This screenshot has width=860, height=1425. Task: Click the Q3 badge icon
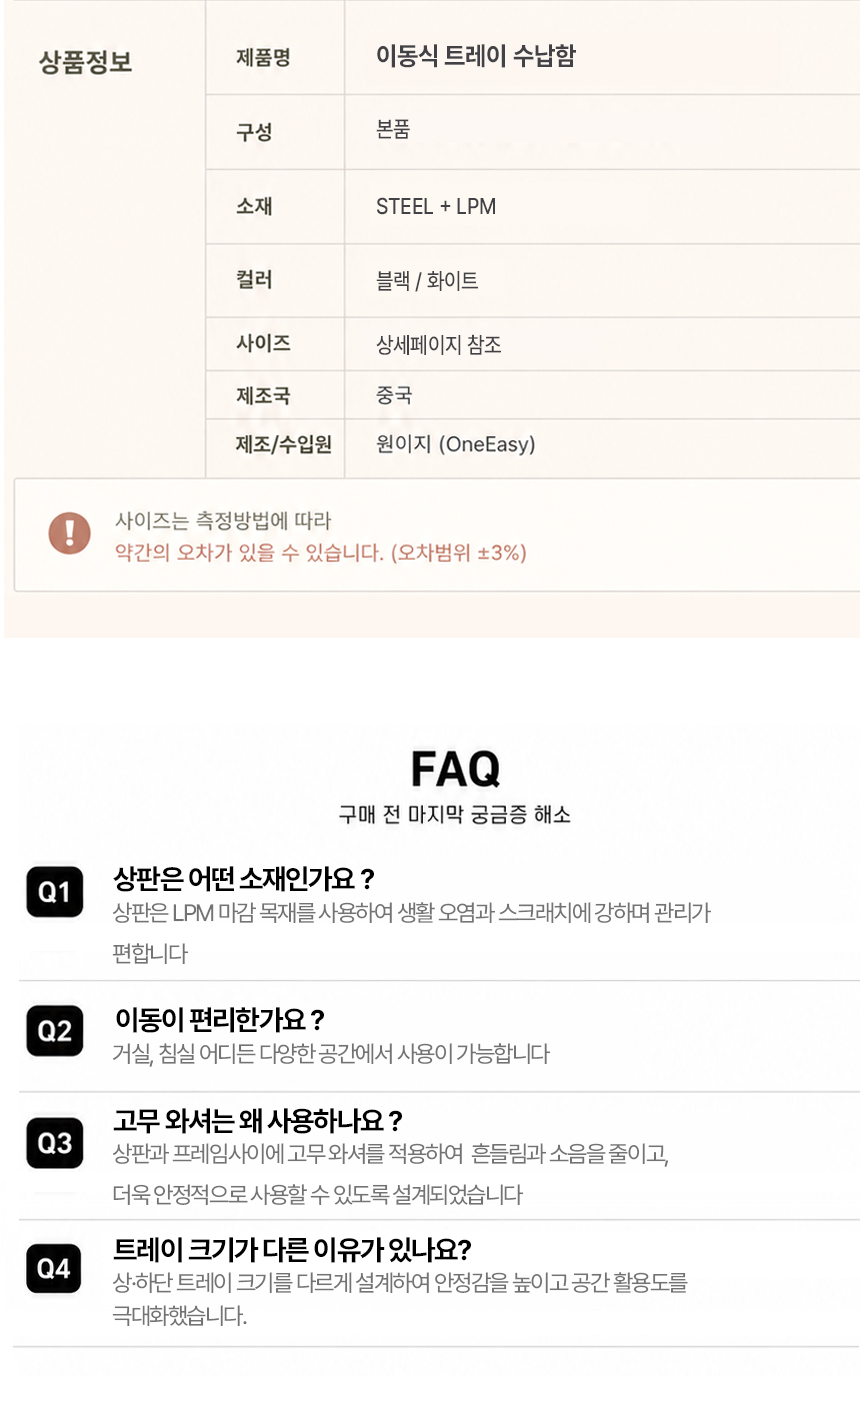click(54, 1142)
